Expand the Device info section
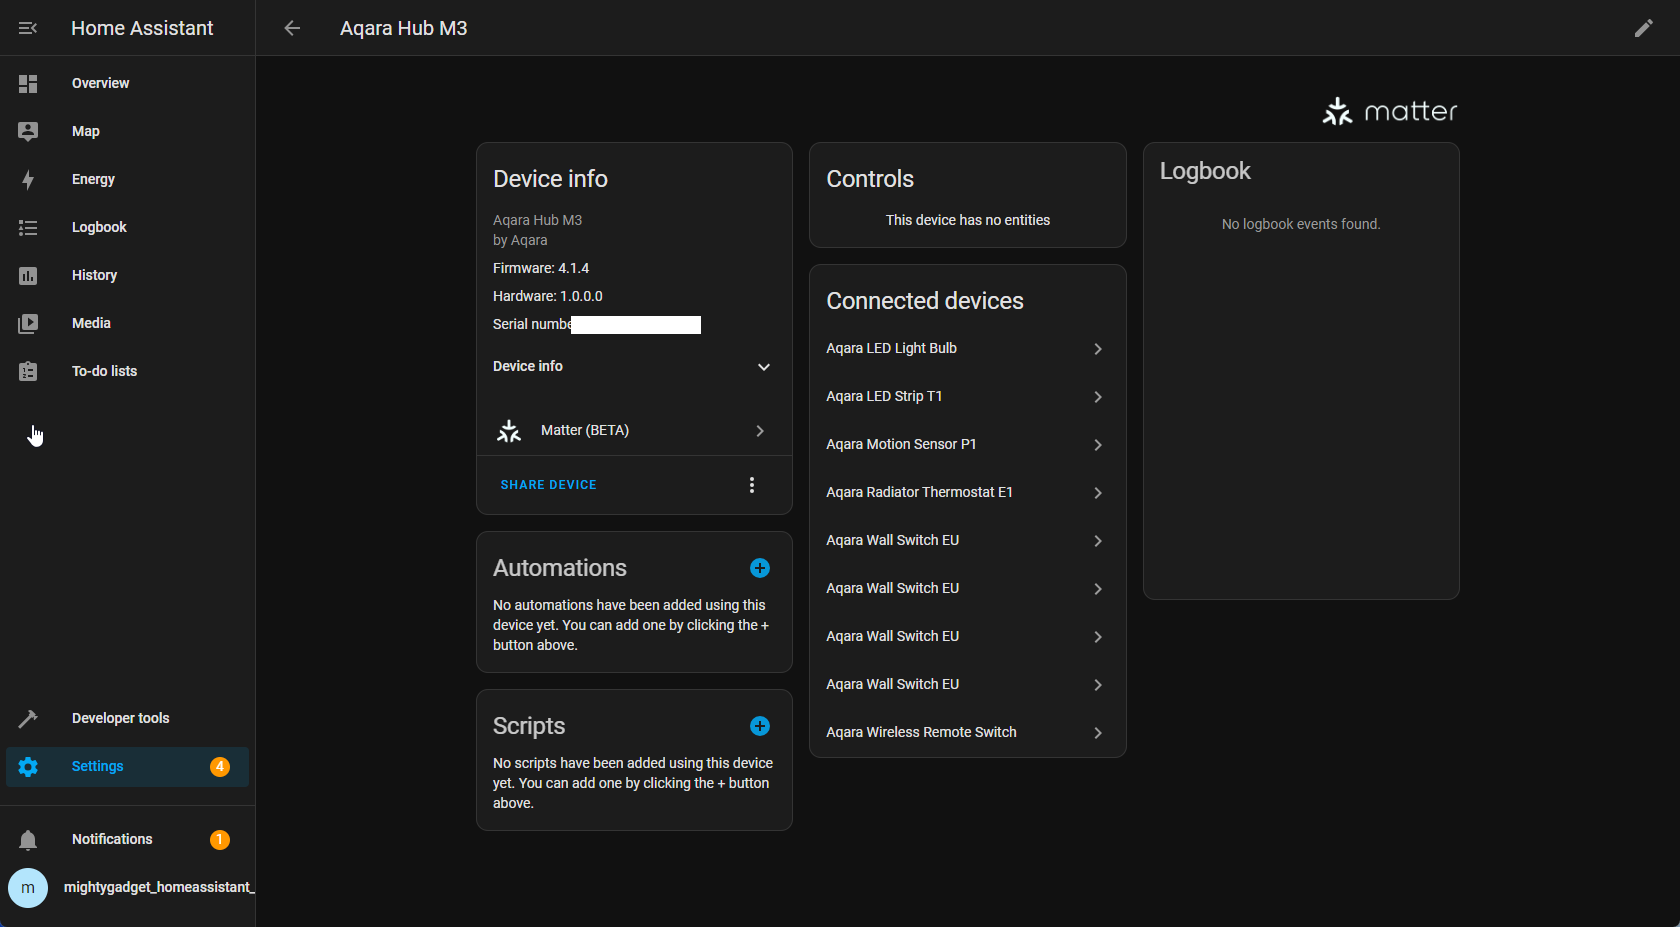This screenshot has height=927, width=1680. click(x=633, y=367)
